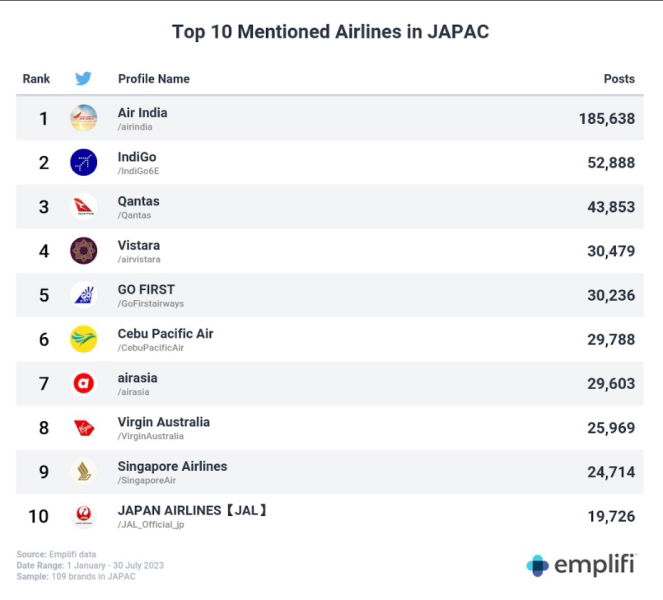Viewport: 663px width, 600px height.
Task: Select the Profile Name column header
Action: [x=154, y=79]
